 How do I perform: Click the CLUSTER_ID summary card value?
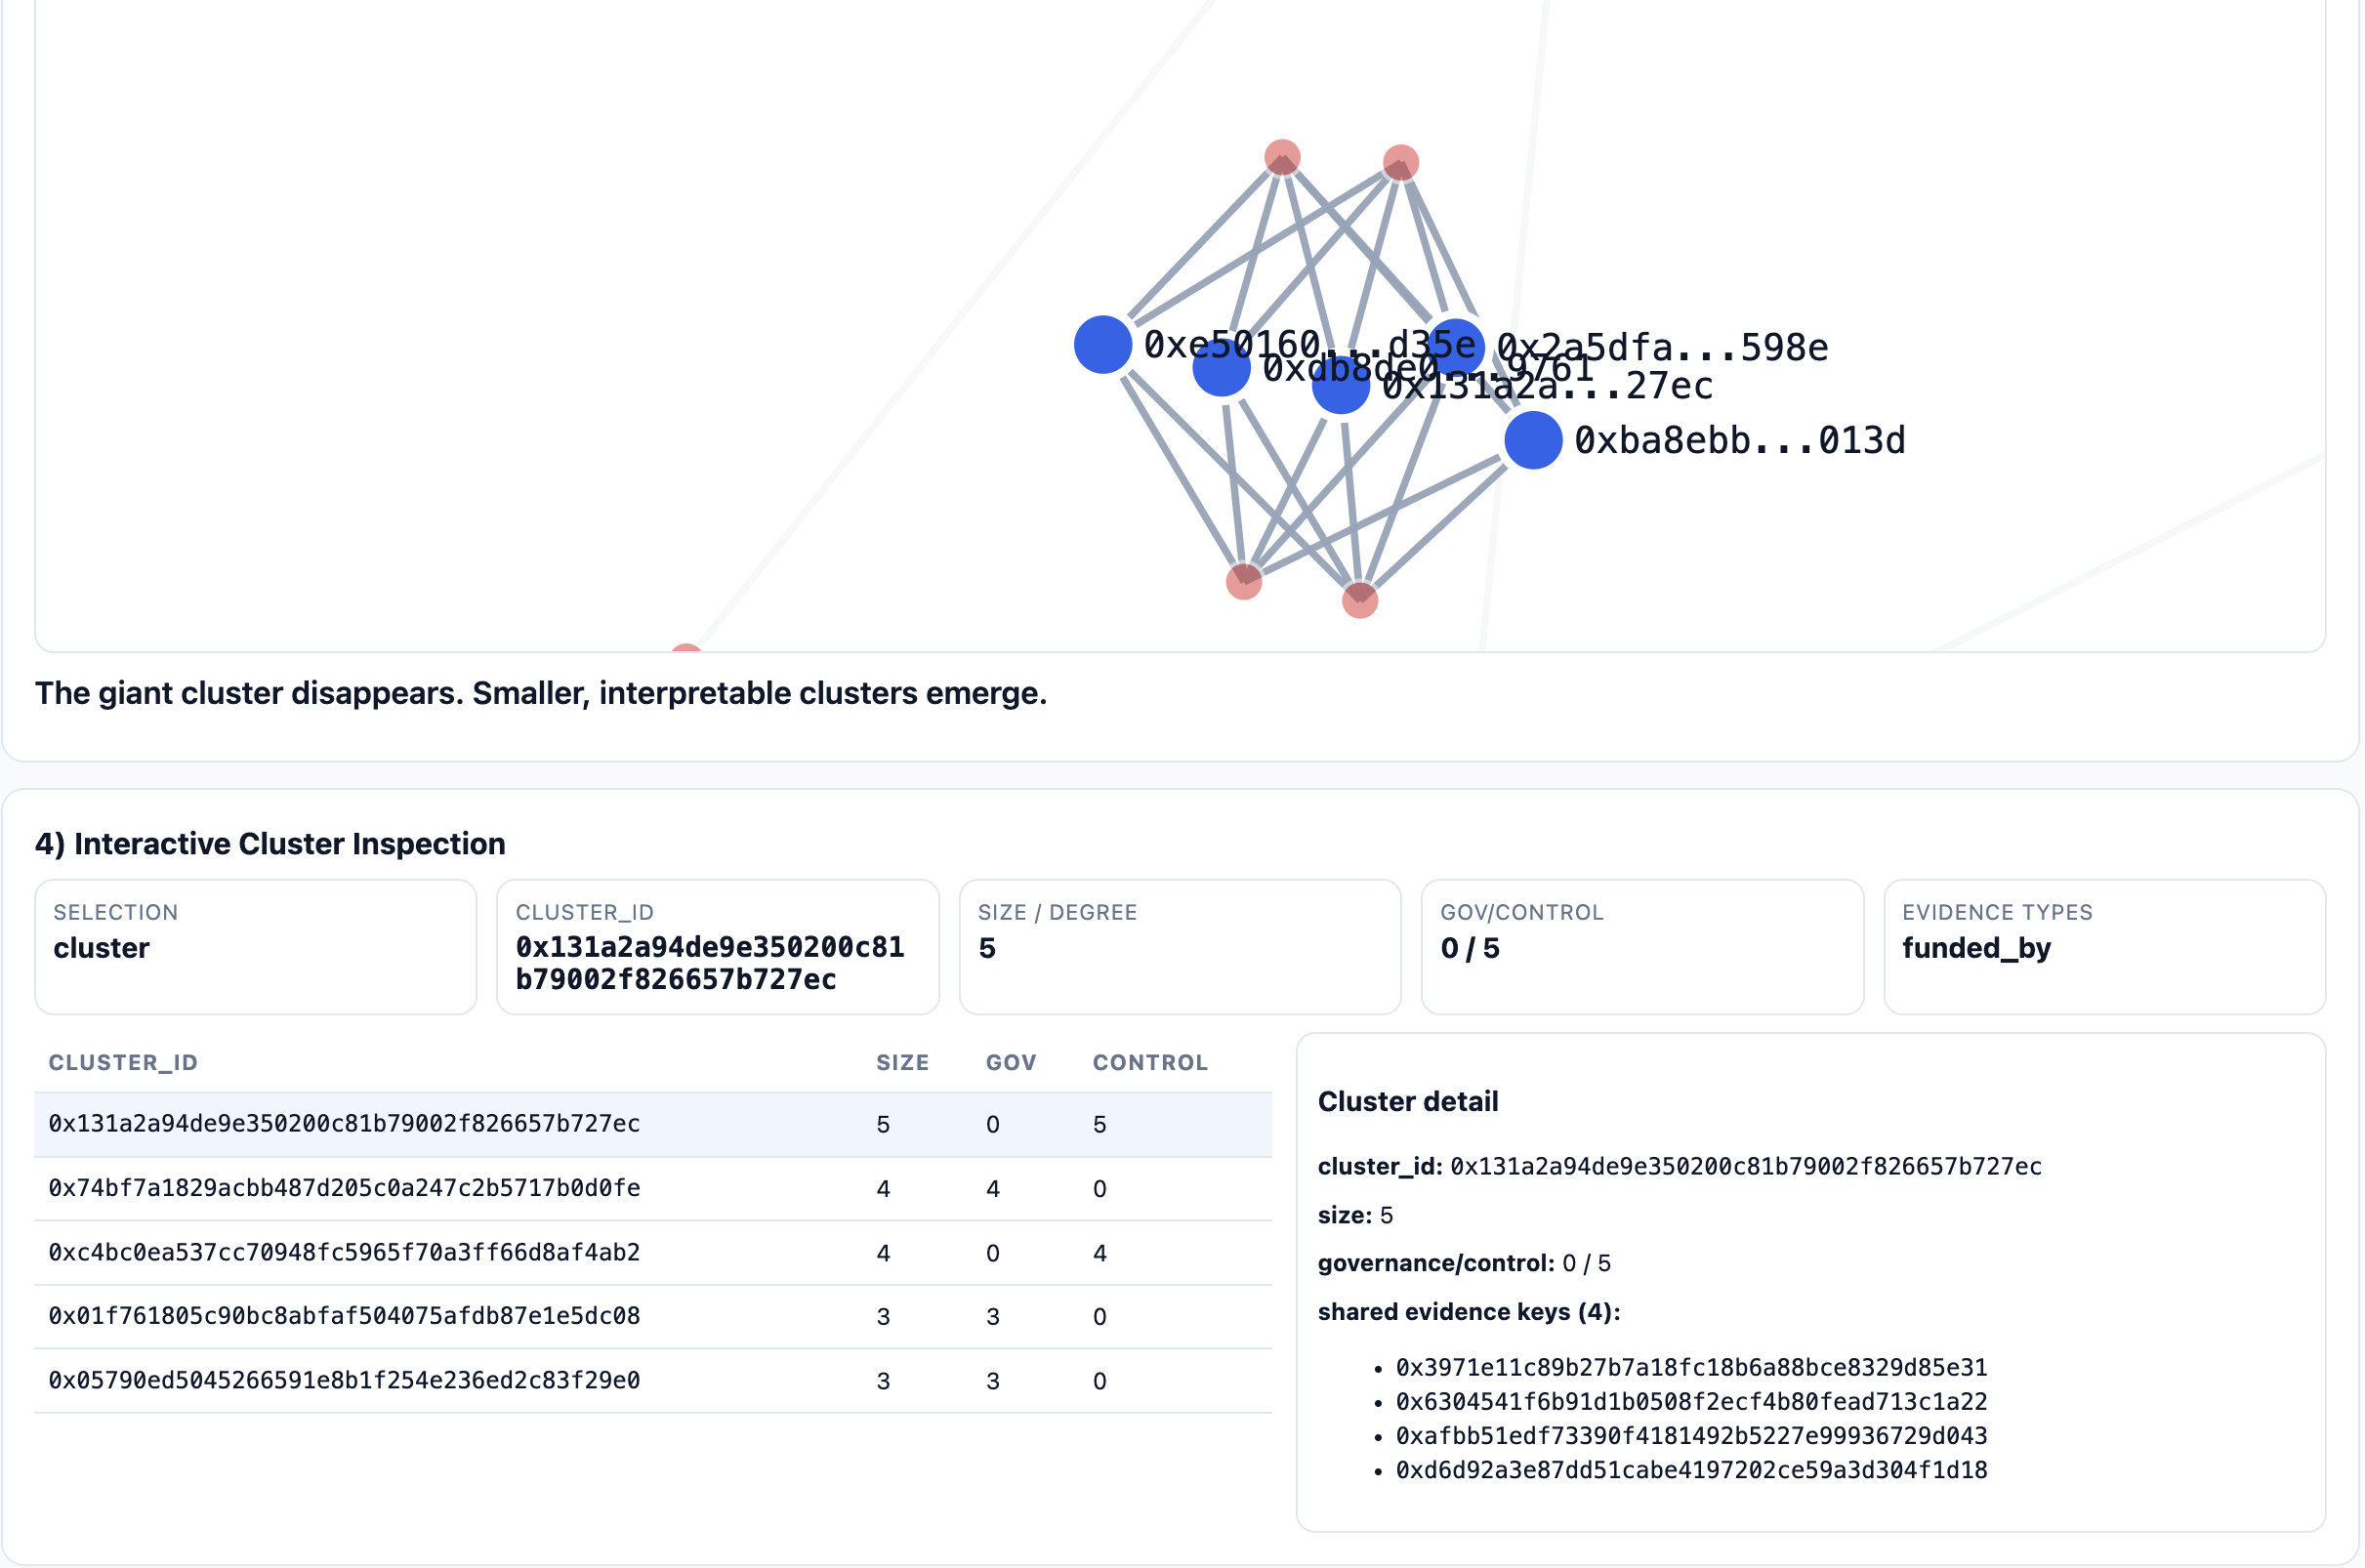710,963
